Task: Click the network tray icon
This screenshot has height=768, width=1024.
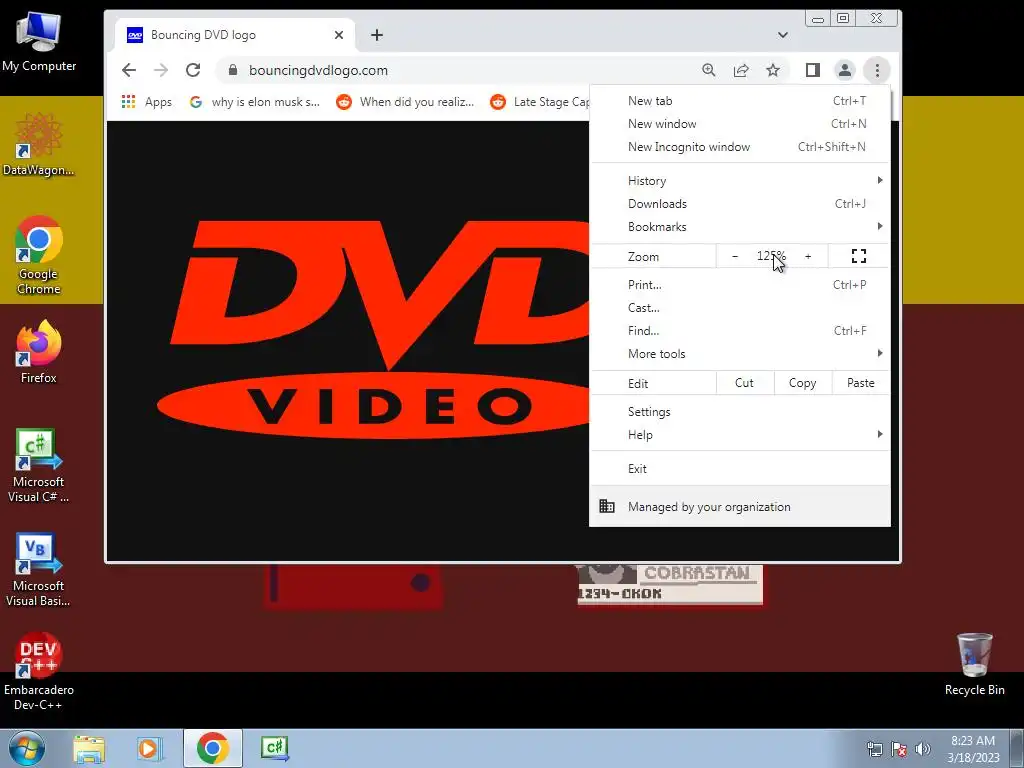Action: (x=874, y=749)
